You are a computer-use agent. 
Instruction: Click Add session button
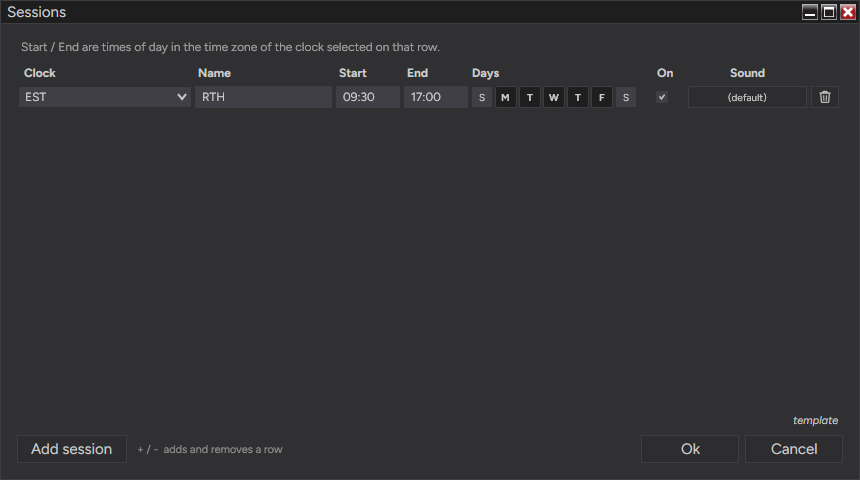(72, 449)
